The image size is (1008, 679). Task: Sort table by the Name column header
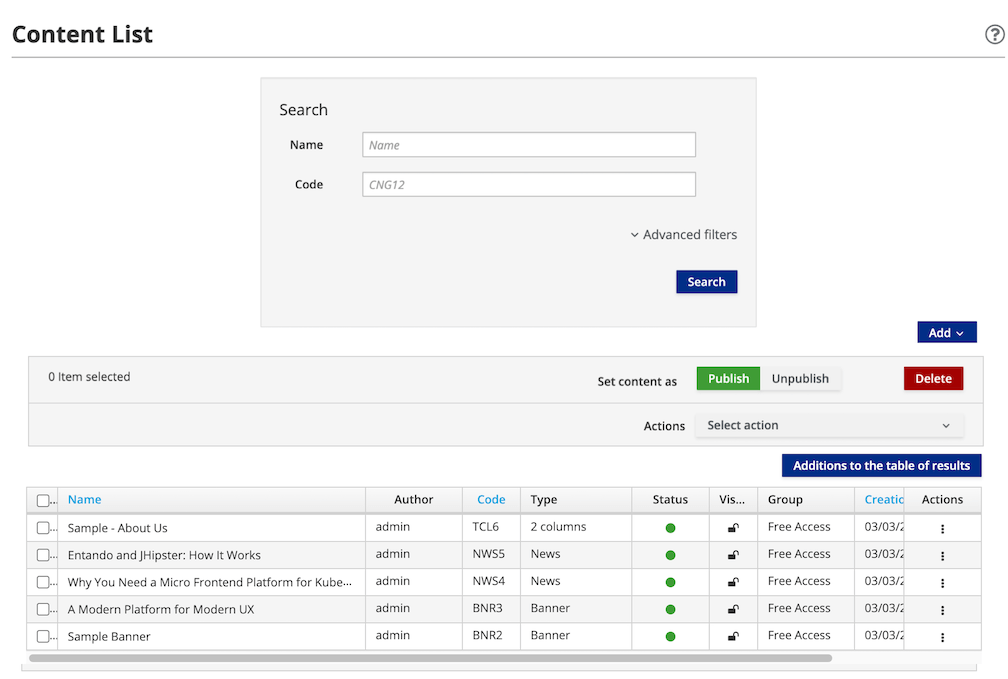pyautogui.click(x=85, y=500)
